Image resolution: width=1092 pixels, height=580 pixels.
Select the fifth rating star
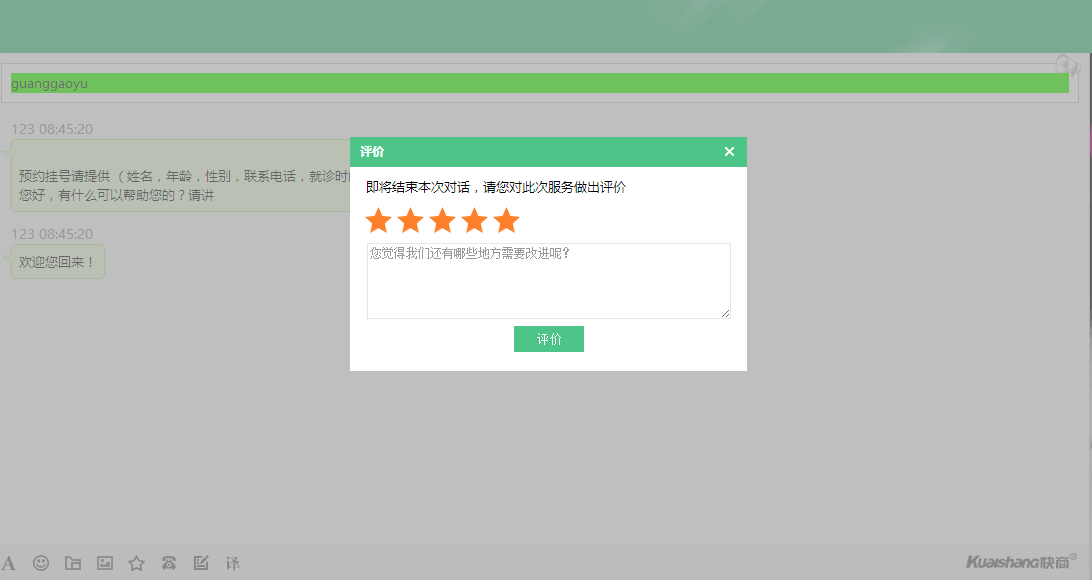pos(507,221)
